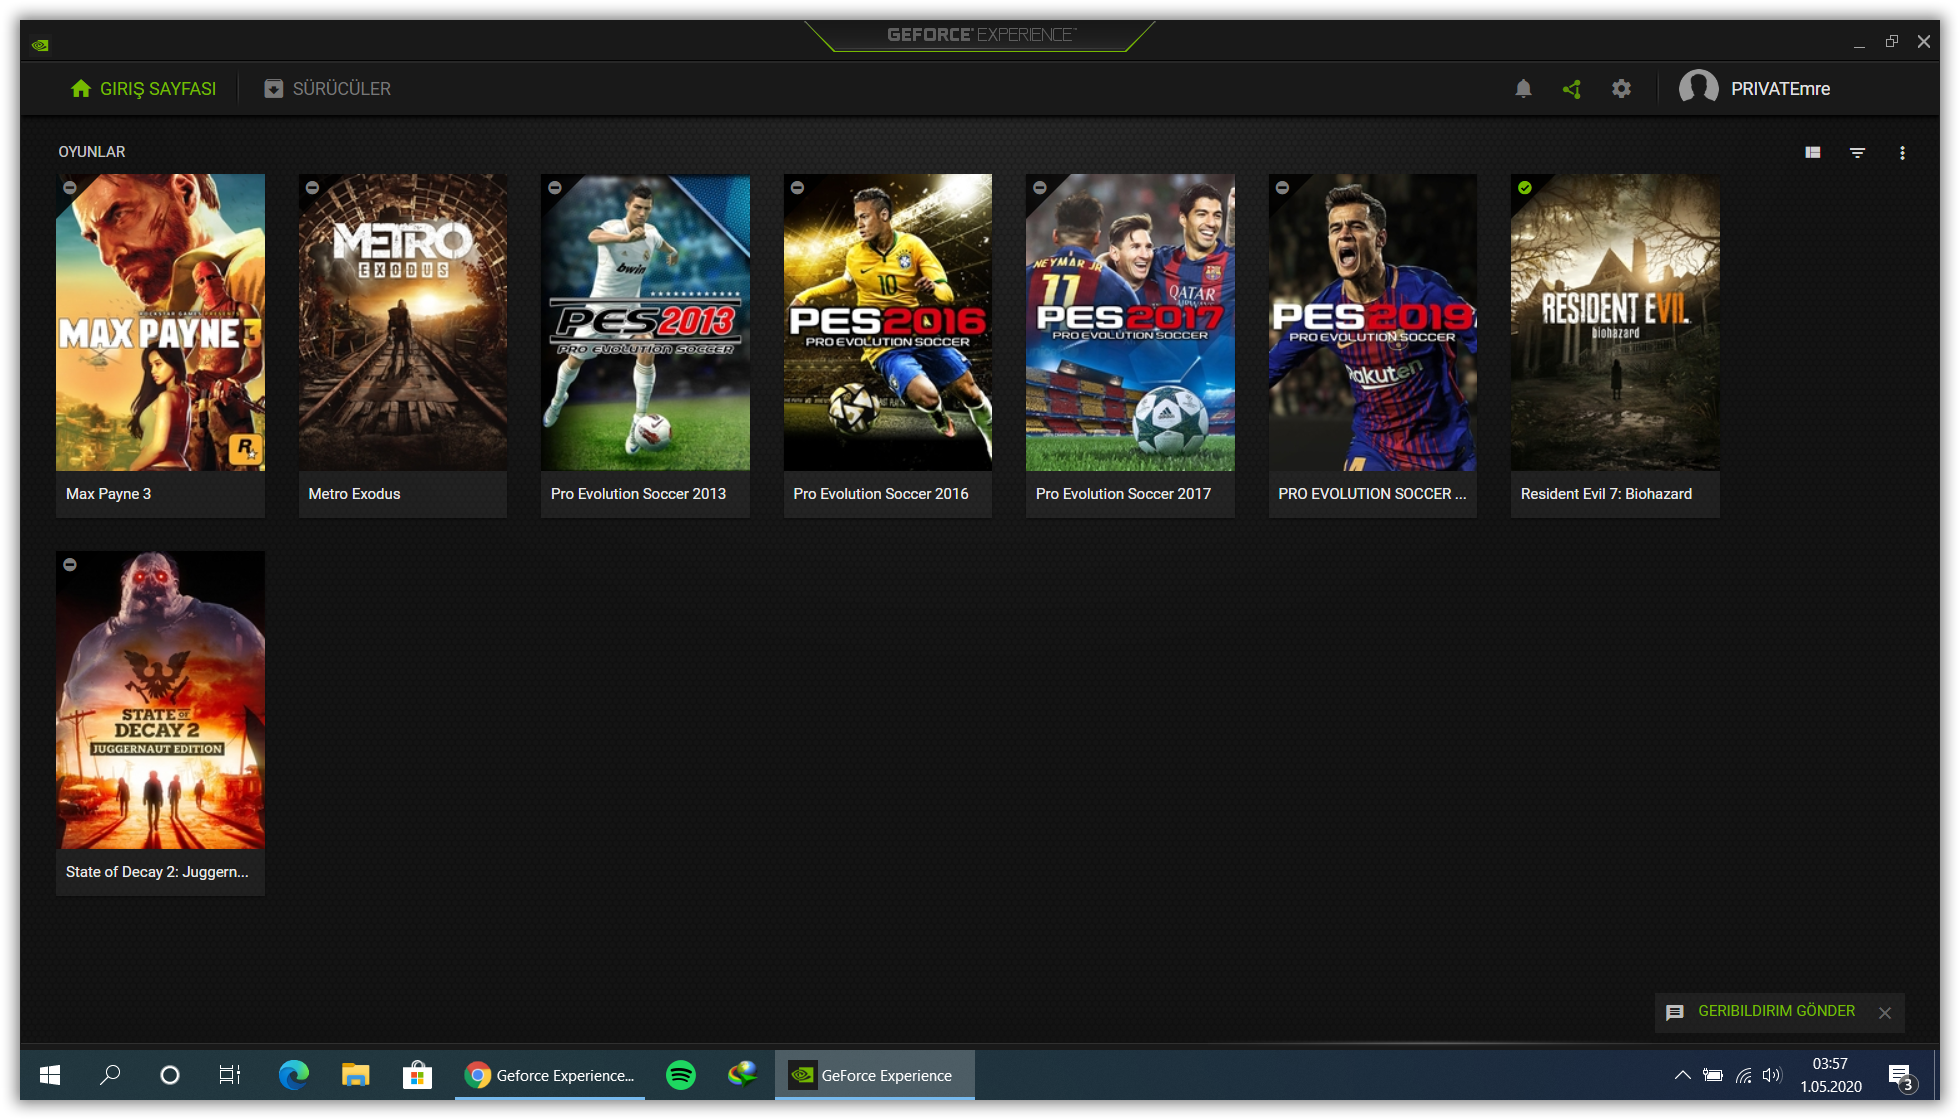This screenshot has width=1960, height=1120.
Task: Click 'PRO EVOLUTION SOCCER ...' title label
Action: coord(1372,494)
